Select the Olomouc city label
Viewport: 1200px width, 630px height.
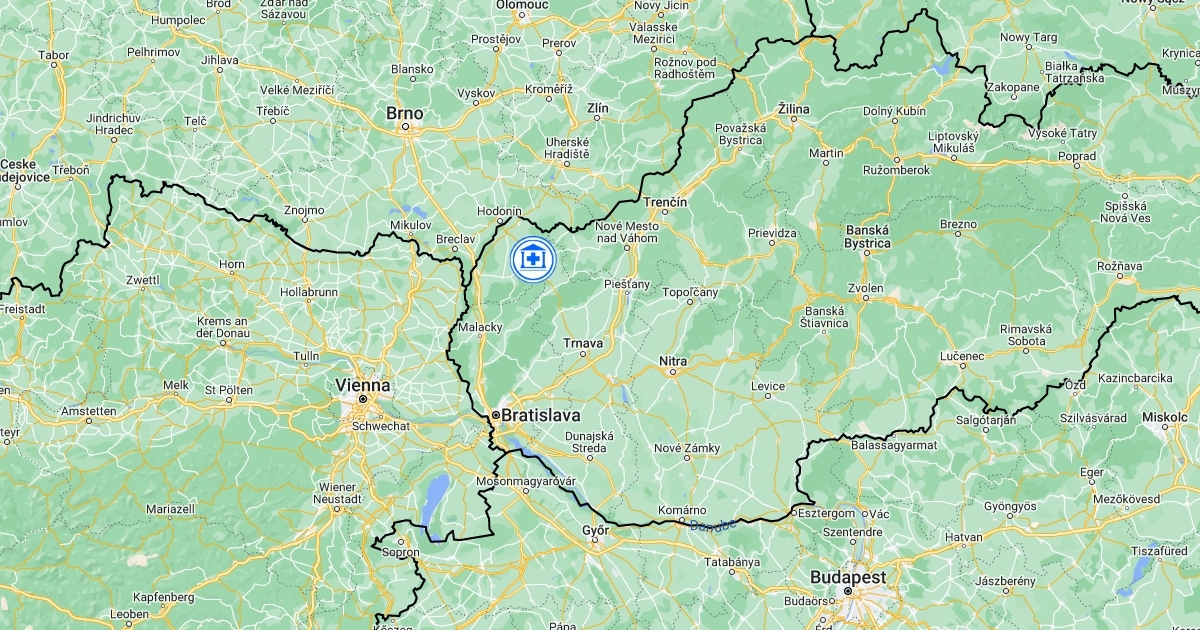523,5
